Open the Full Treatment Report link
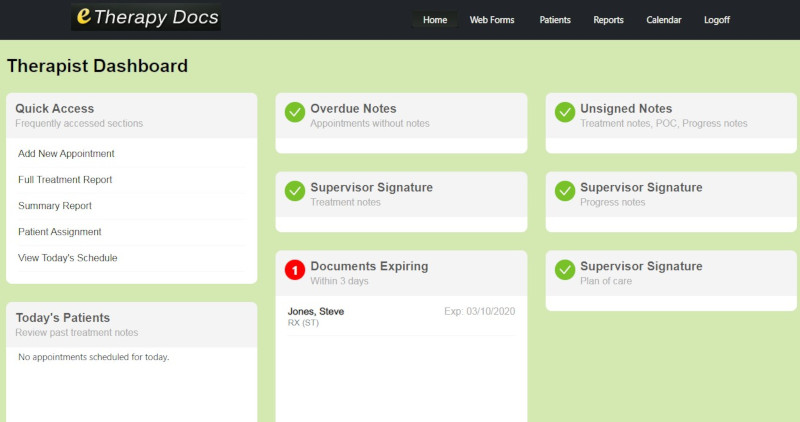The width and height of the screenshot is (800, 422). coord(65,180)
